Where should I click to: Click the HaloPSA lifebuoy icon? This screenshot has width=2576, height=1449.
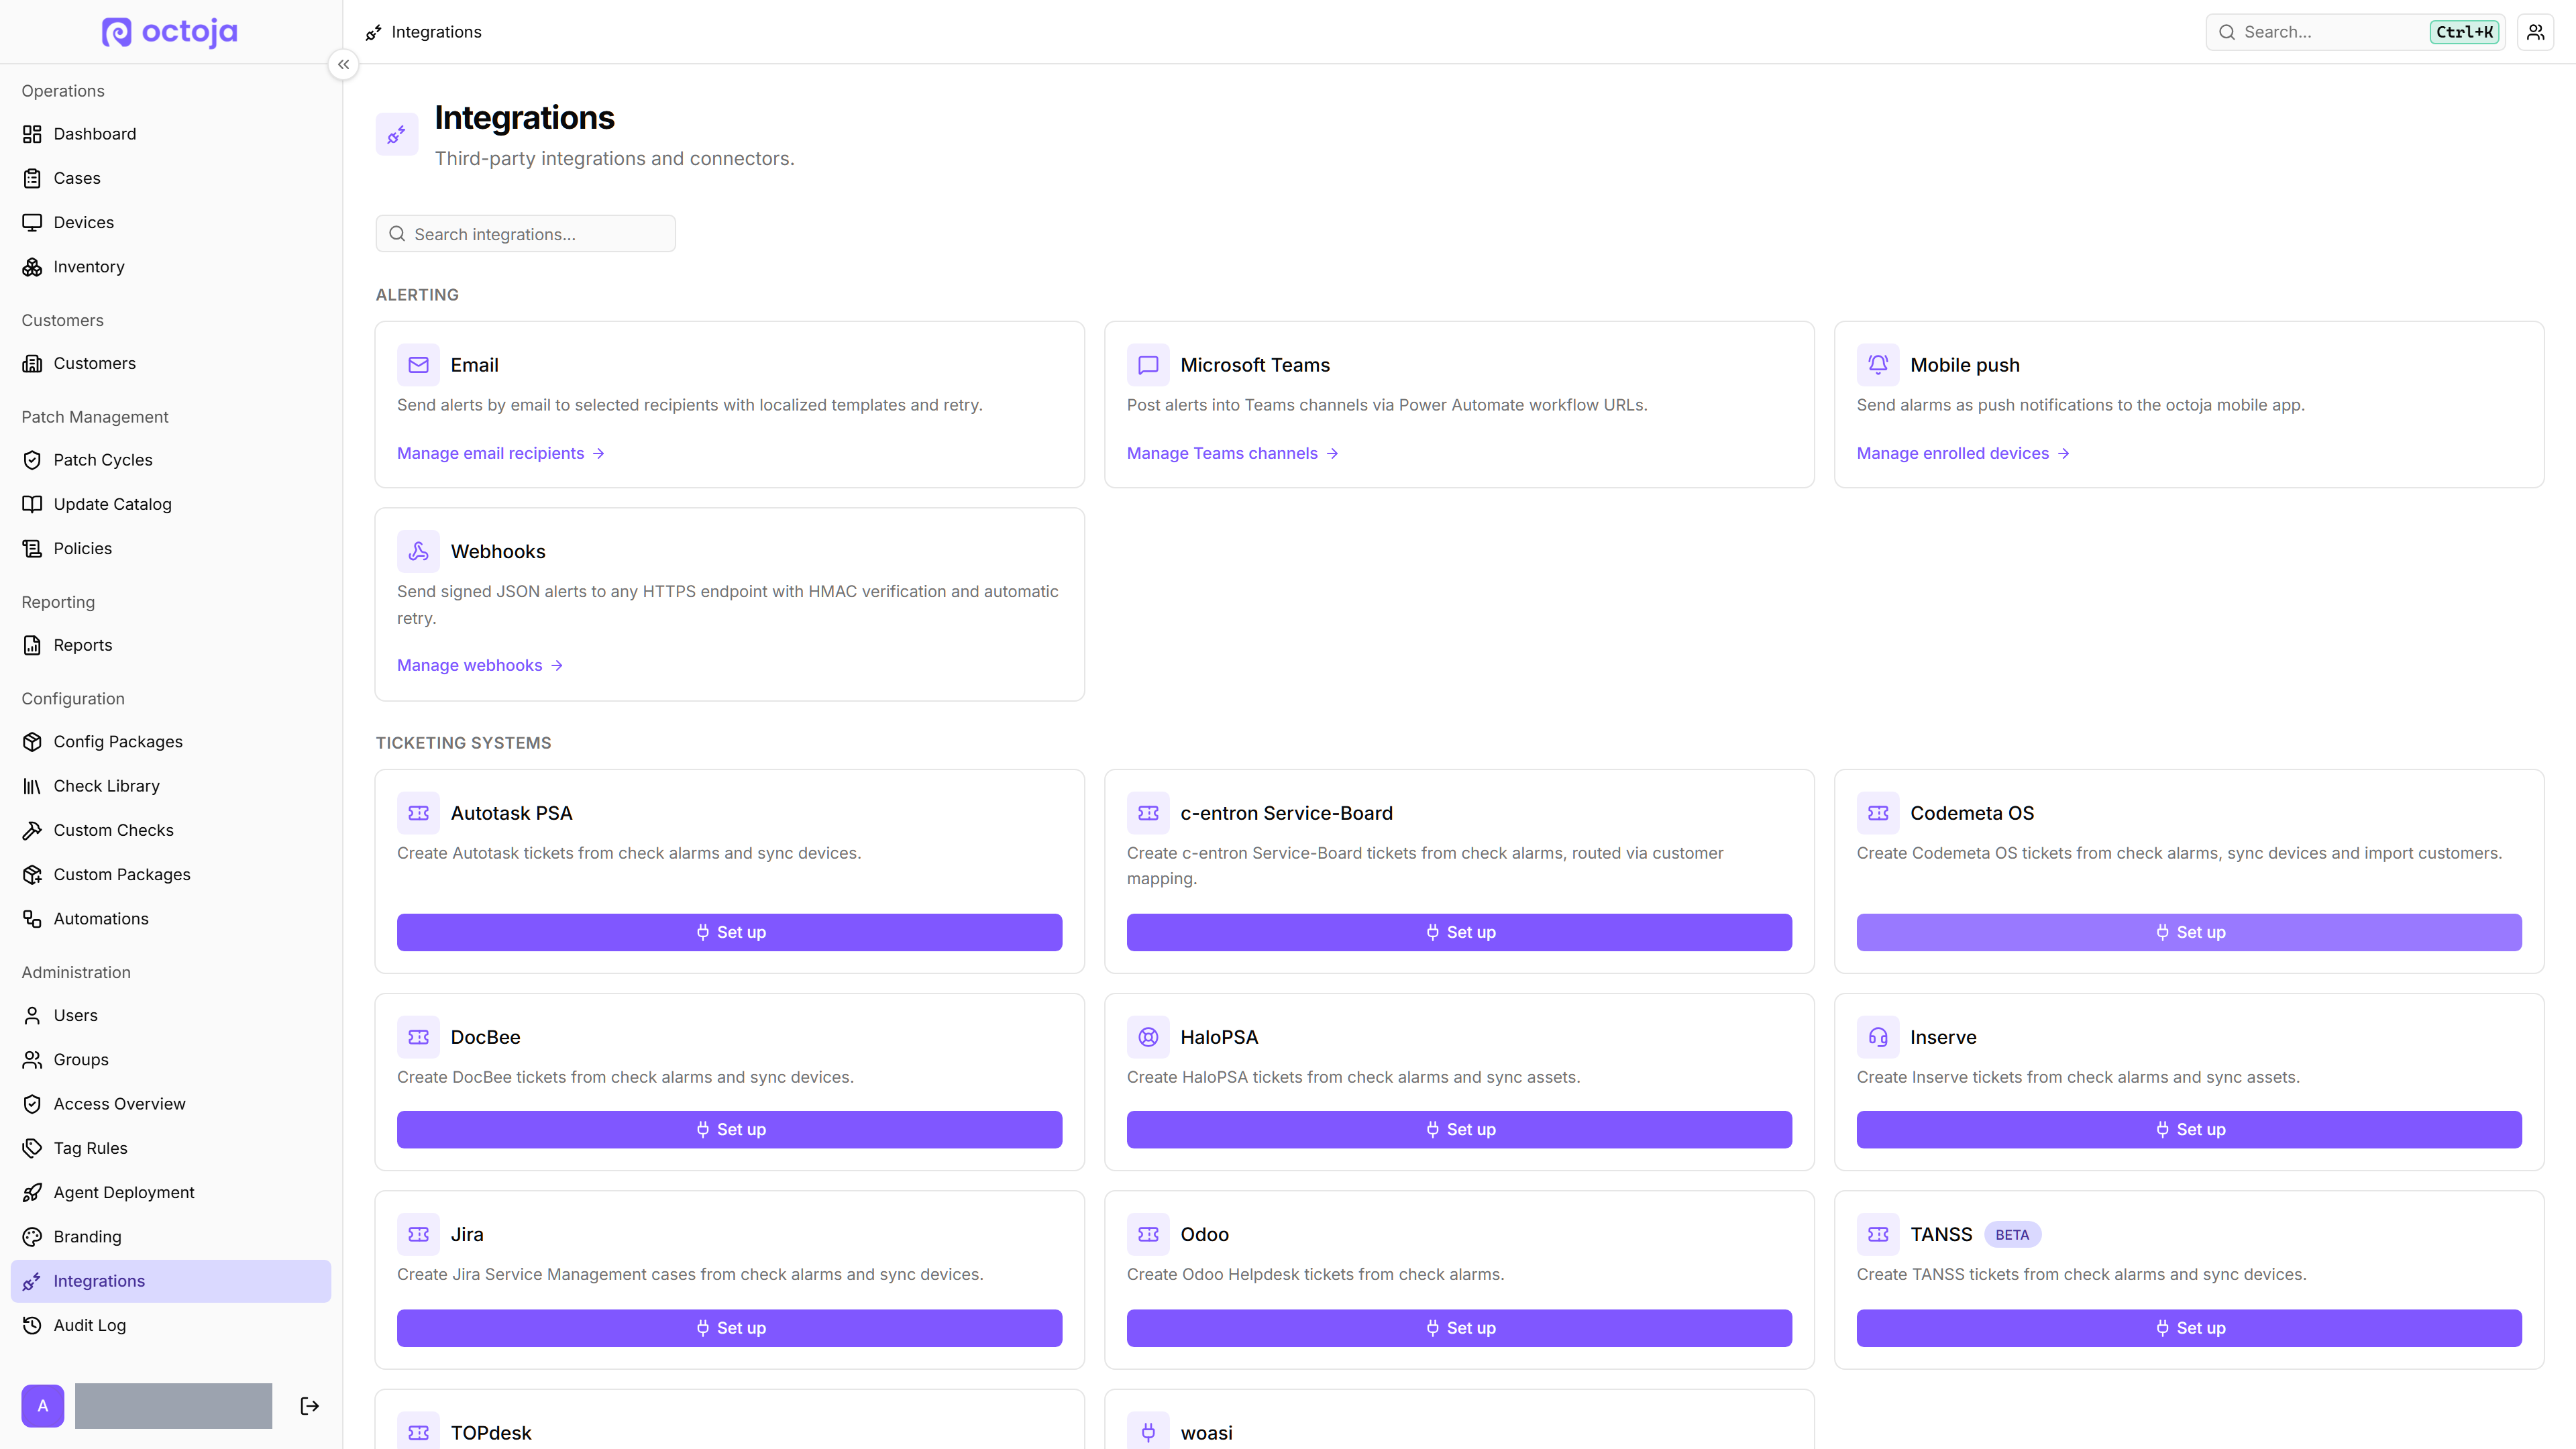(1148, 1037)
